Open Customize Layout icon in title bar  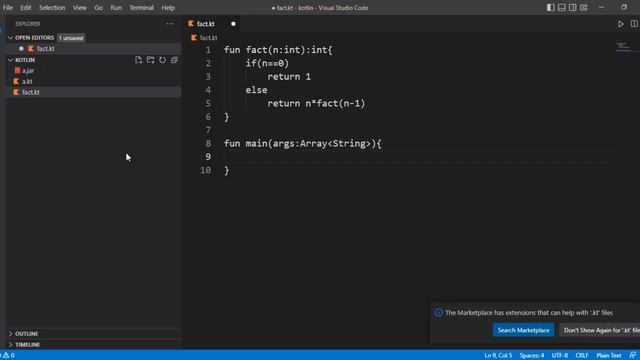pyautogui.click(x=584, y=7)
